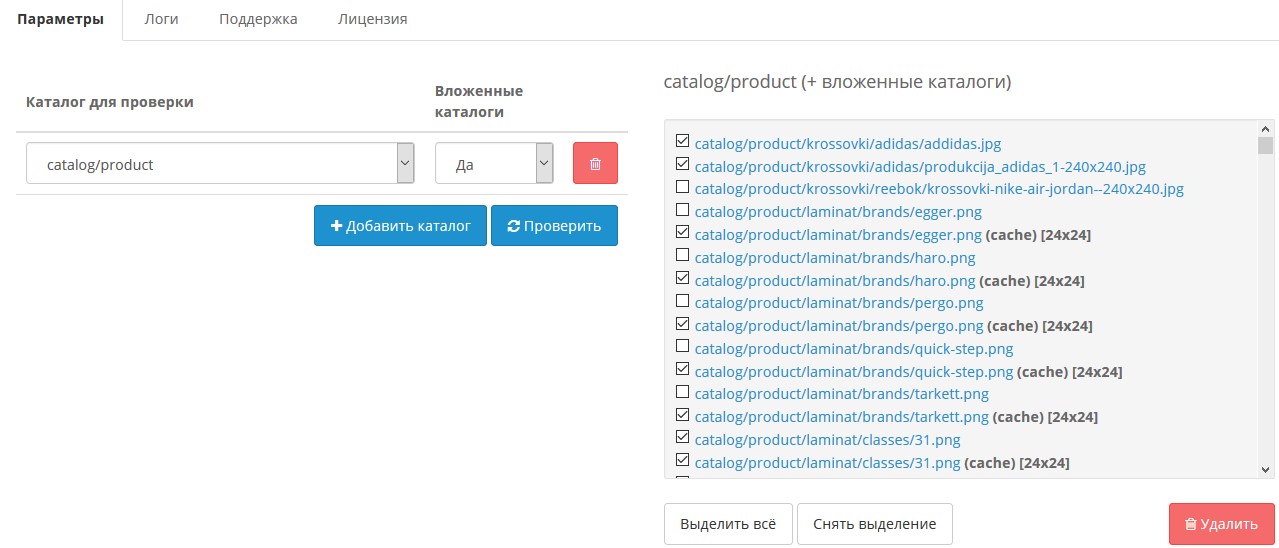The height and width of the screenshot is (548, 1279).
Task: Click the file list scrollbar thumb
Action: point(1265,147)
